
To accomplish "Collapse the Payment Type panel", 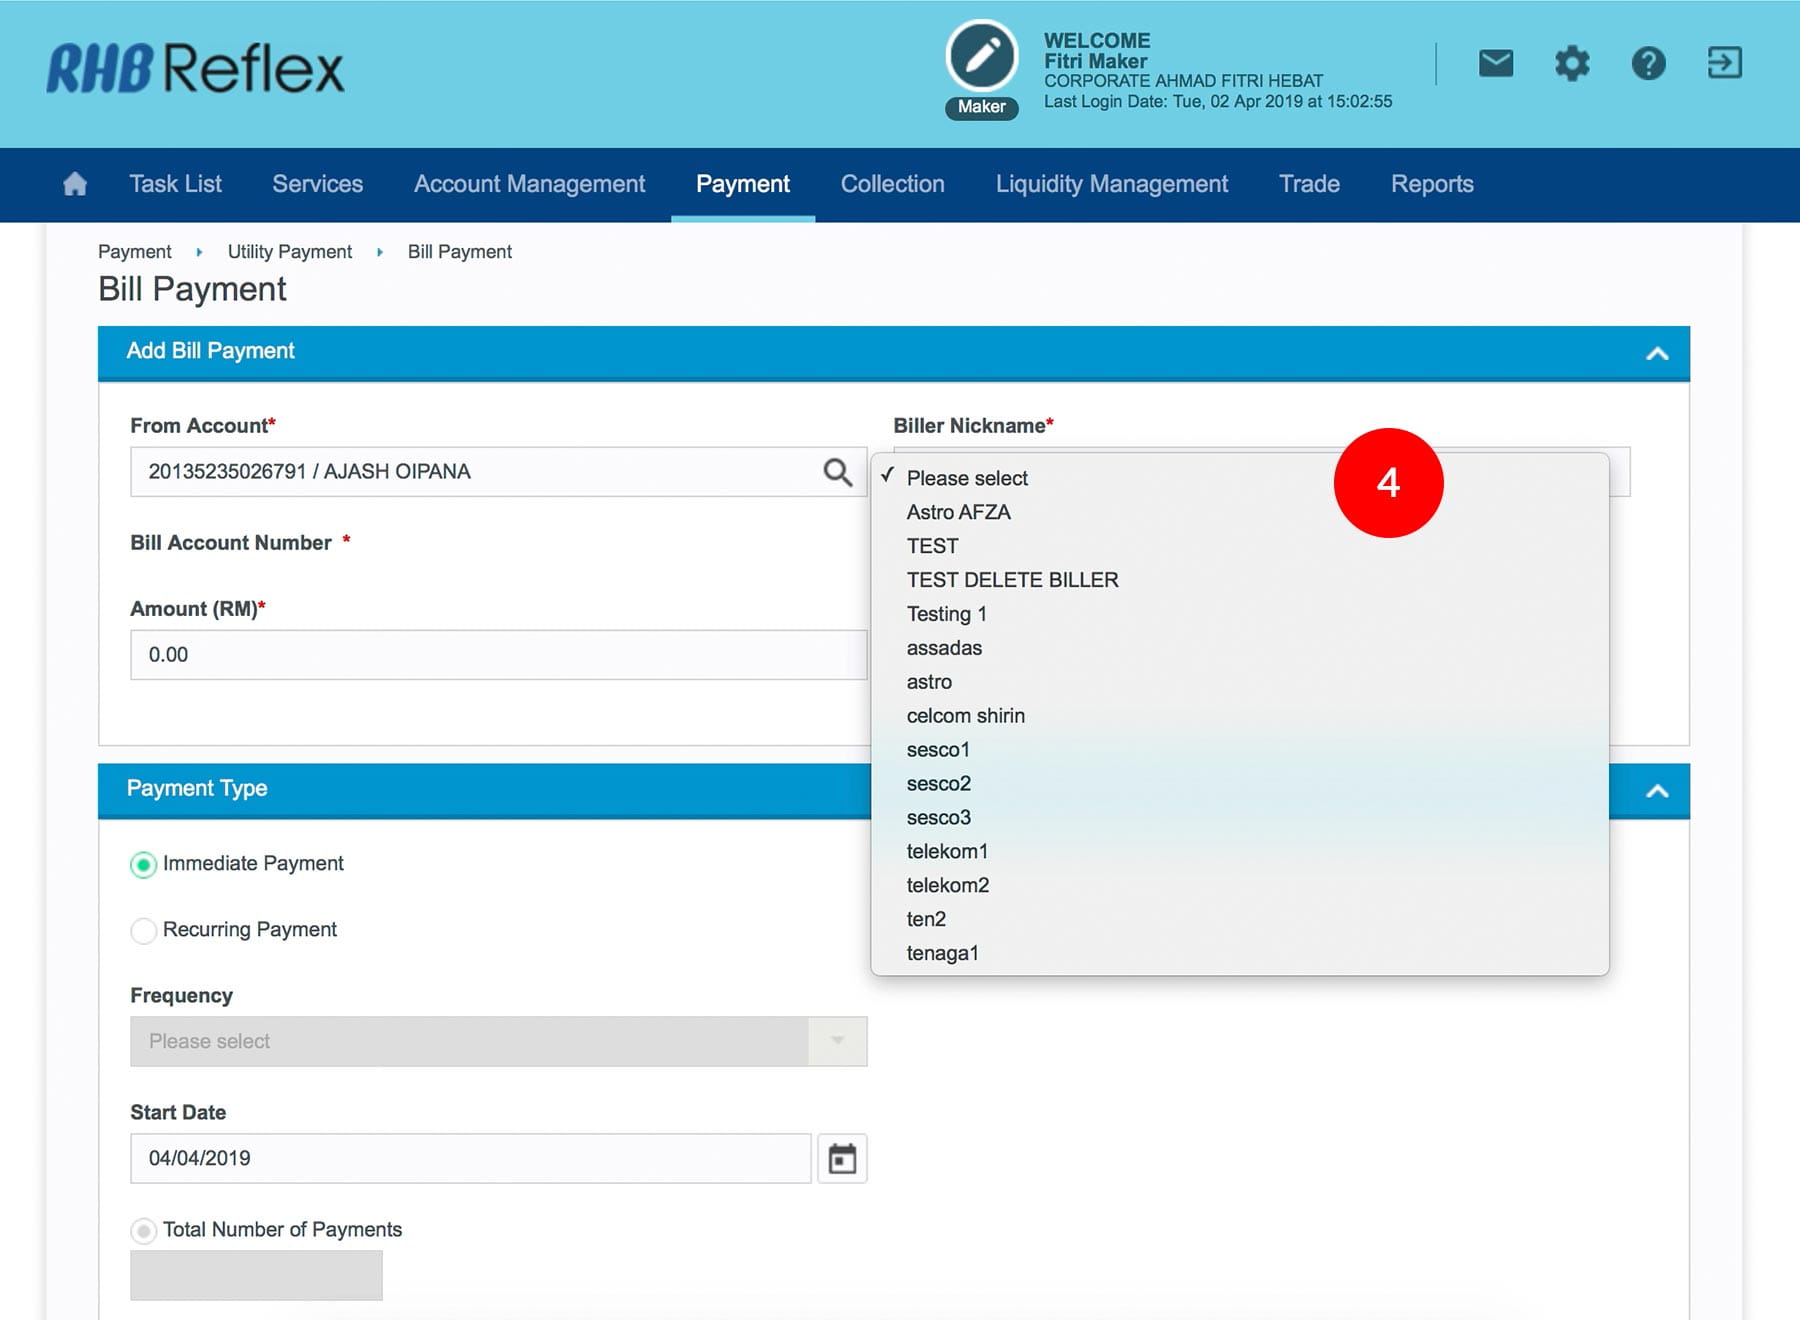I will 1657,791.
